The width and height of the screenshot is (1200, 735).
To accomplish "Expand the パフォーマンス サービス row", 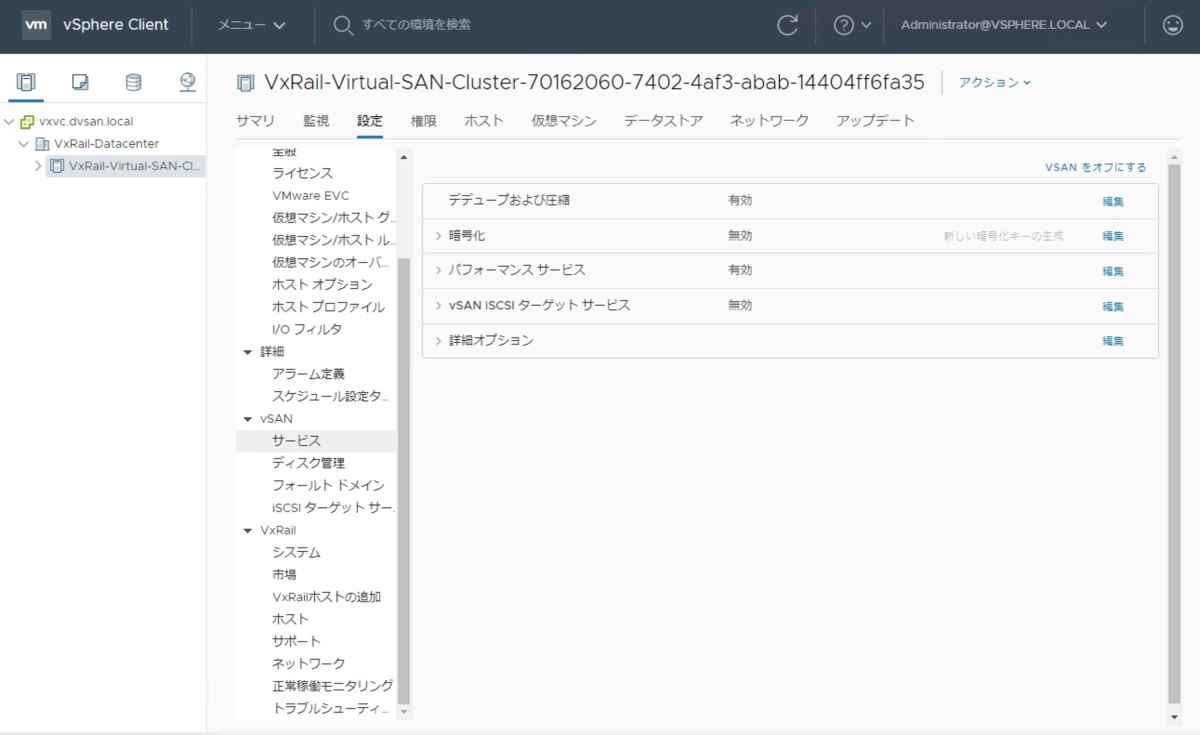I will click(438, 271).
